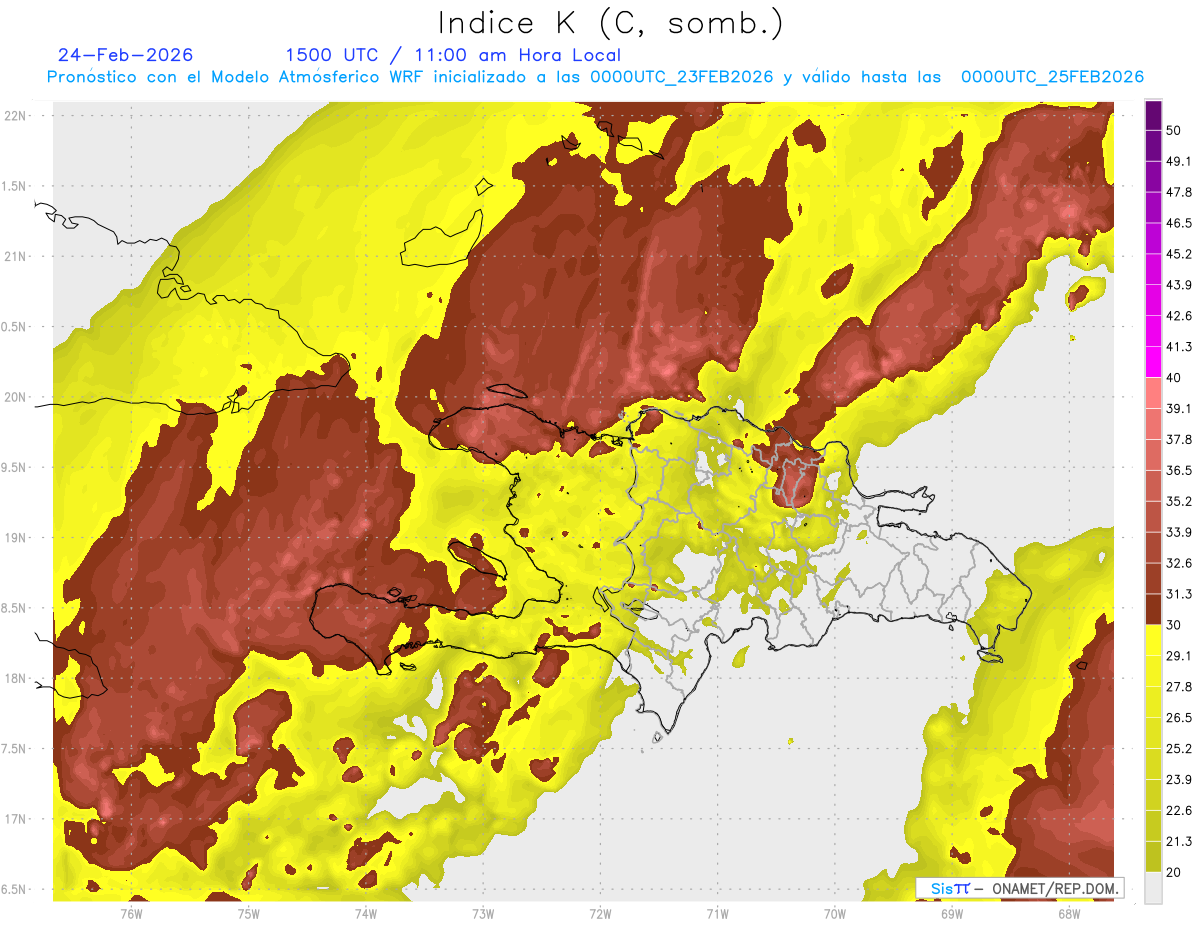Click the color scale value '27.8'
Screen dimensions: 1200x927
click(1179, 686)
